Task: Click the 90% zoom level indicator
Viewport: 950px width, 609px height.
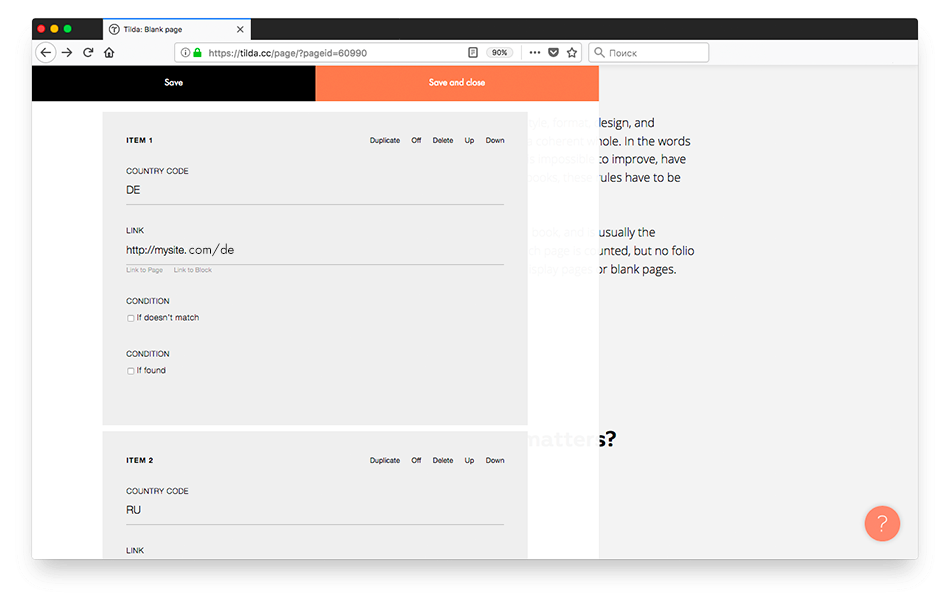Action: coord(499,52)
